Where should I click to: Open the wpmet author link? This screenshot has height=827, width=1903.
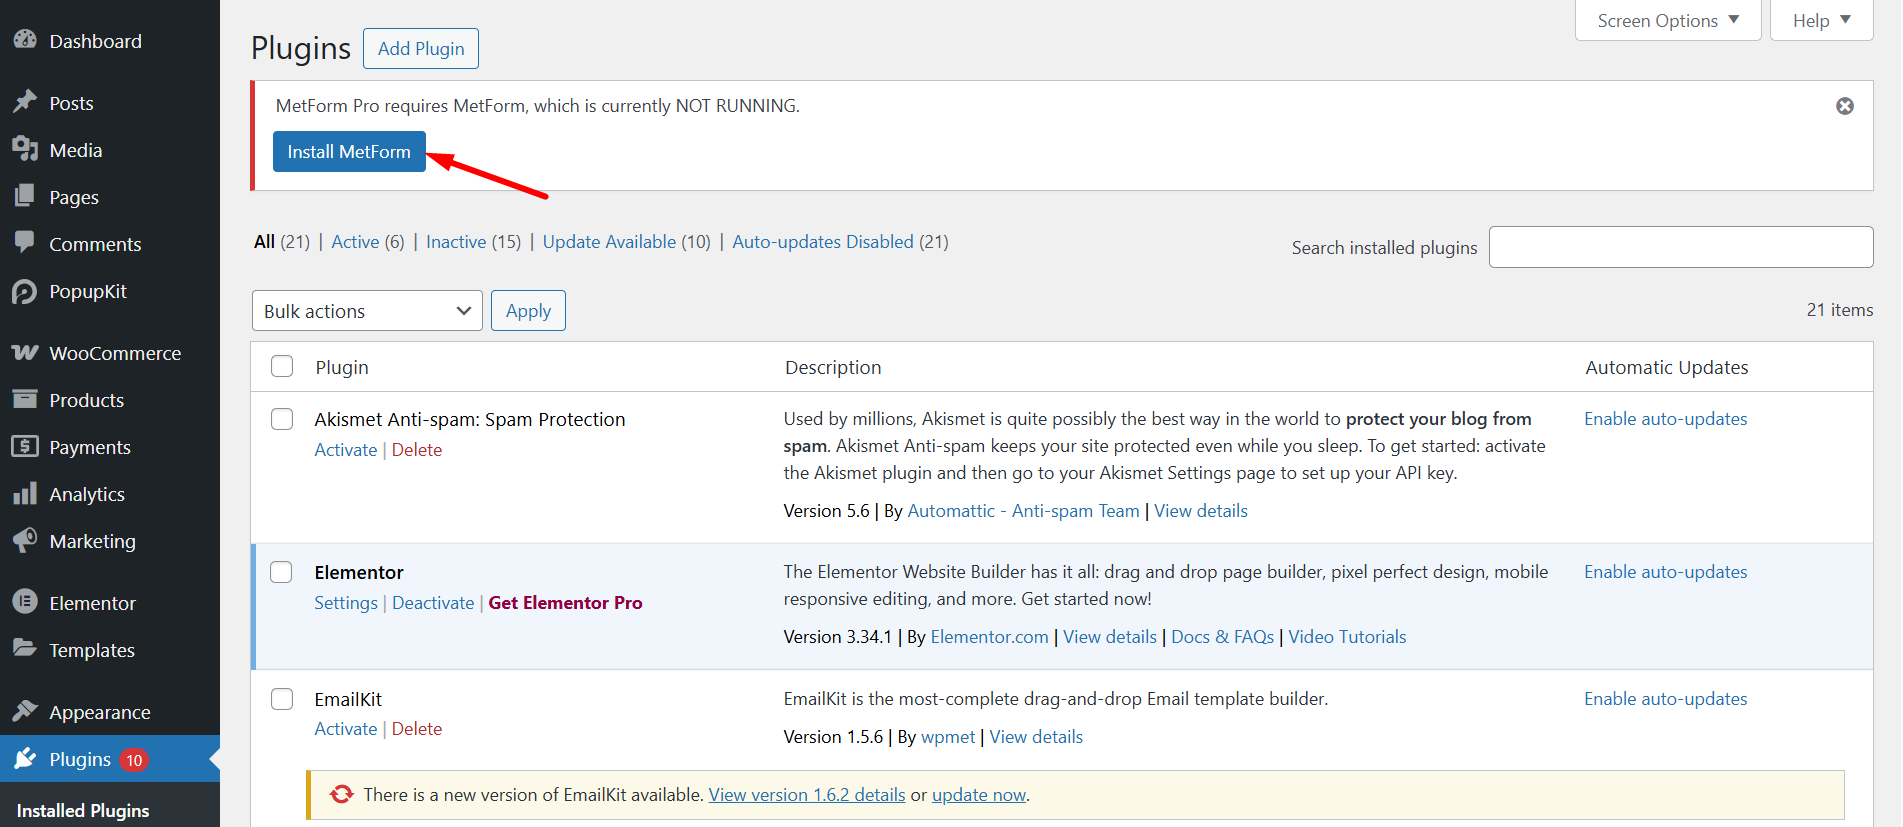click(947, 737)
